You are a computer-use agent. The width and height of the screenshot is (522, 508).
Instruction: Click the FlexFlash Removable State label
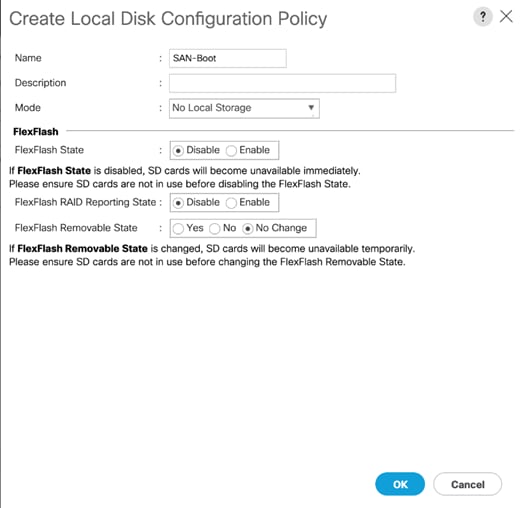point(76,228)
